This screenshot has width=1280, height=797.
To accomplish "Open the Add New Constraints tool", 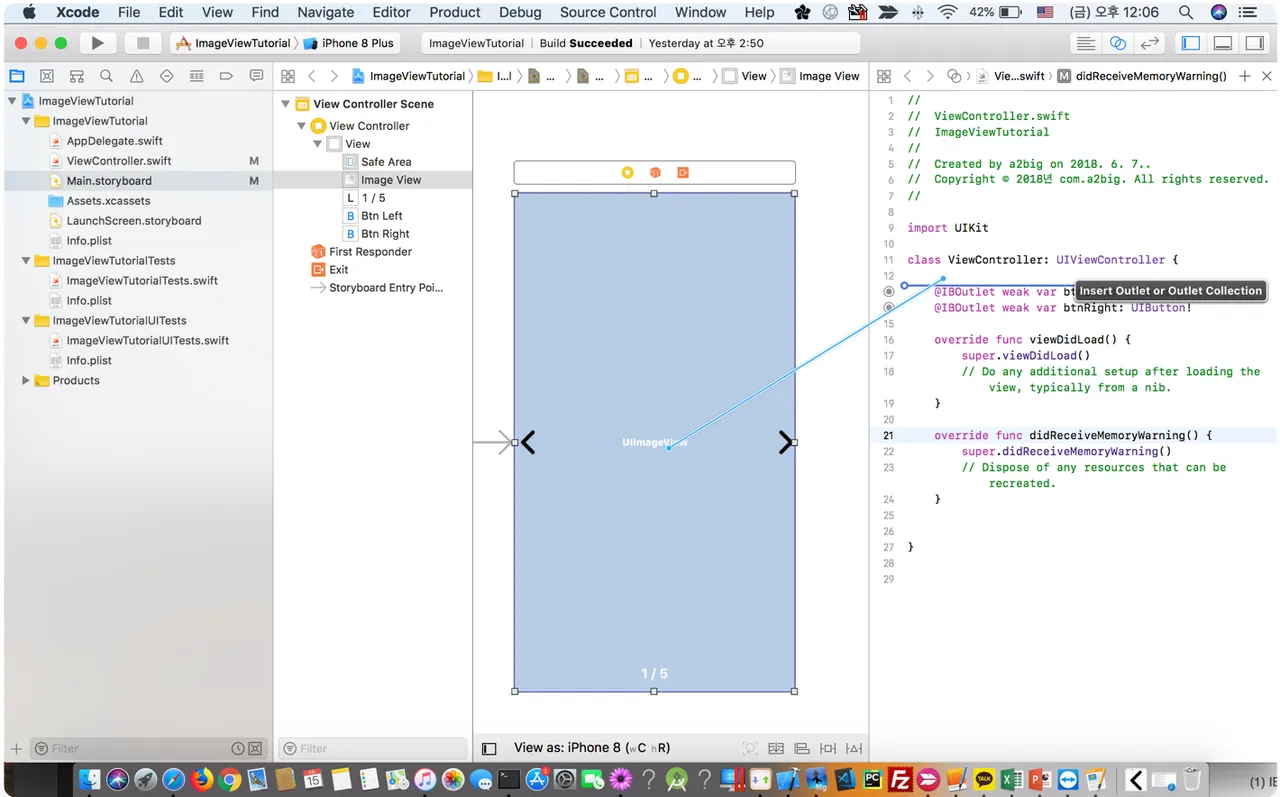I will coord(828,748).
